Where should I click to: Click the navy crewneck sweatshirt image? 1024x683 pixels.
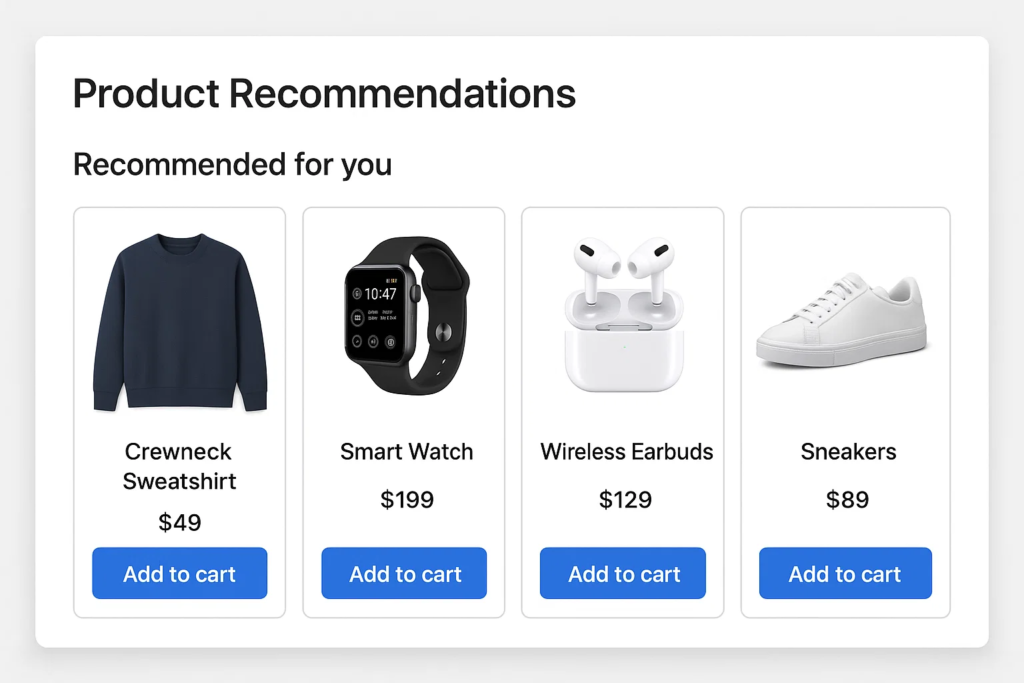click(x=180, y=322)
